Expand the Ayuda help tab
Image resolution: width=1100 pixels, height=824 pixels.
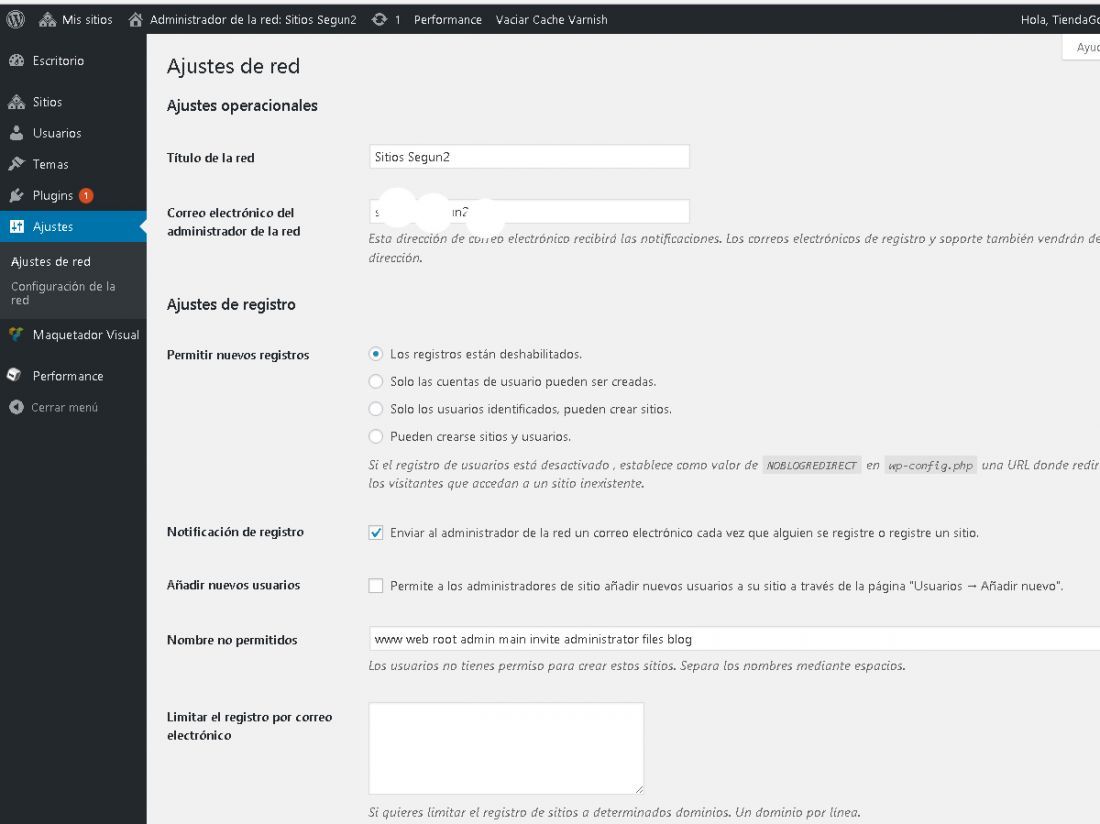click(x=1082, y=47)
